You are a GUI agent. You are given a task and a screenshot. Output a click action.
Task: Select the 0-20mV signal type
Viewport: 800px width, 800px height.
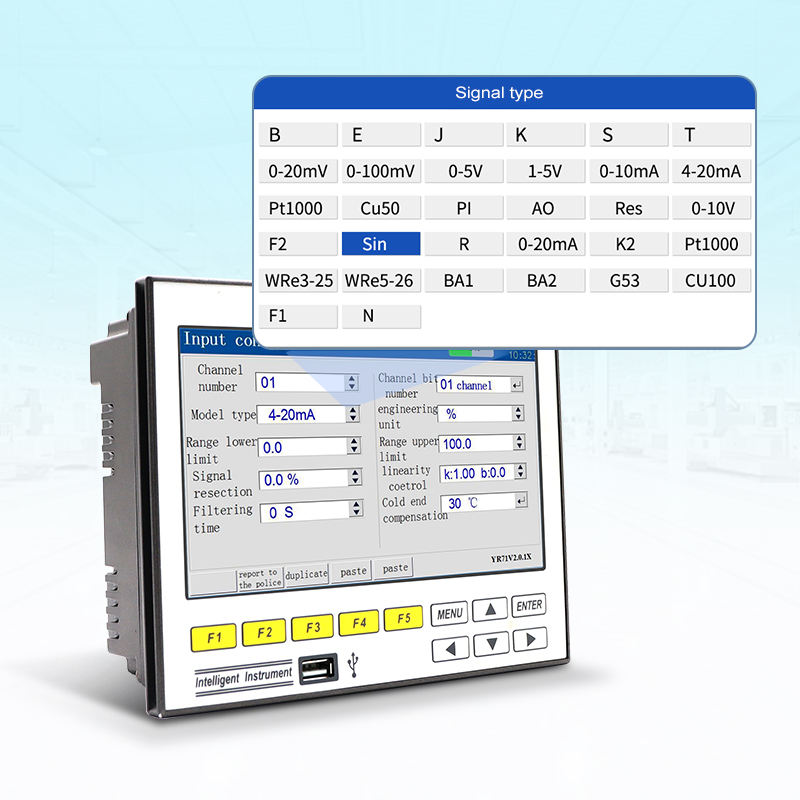pos(298,171)
